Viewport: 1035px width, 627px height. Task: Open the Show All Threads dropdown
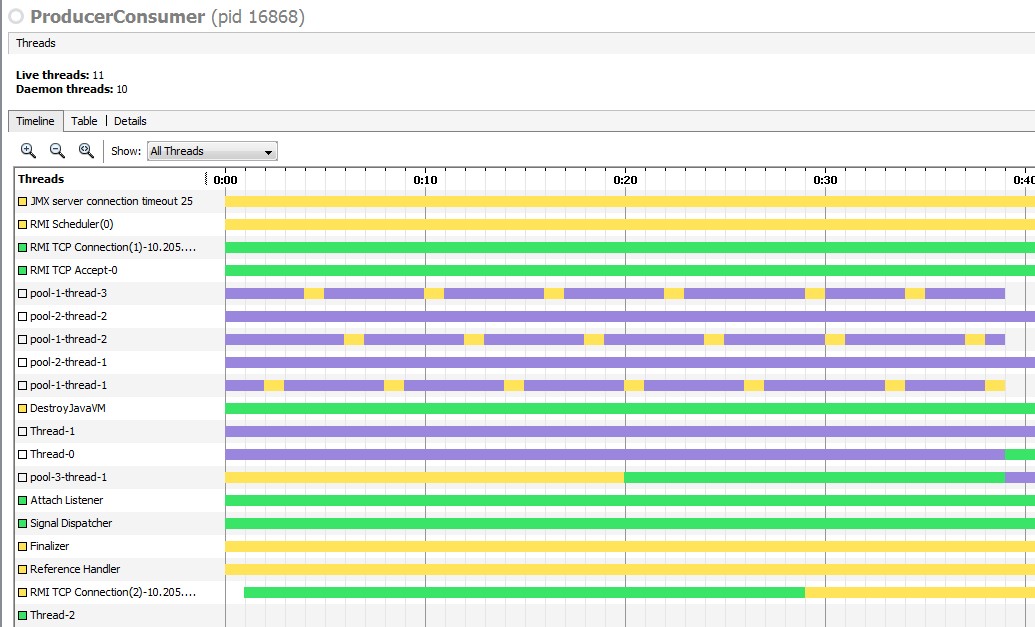[212, 151]
